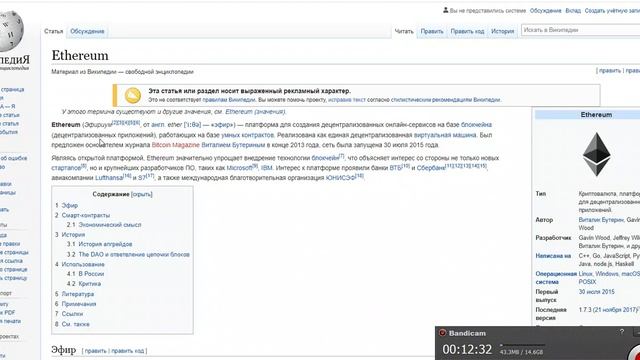Open infobox Написана на link
This screenshot has width=640, height=360.
point(553,256)
